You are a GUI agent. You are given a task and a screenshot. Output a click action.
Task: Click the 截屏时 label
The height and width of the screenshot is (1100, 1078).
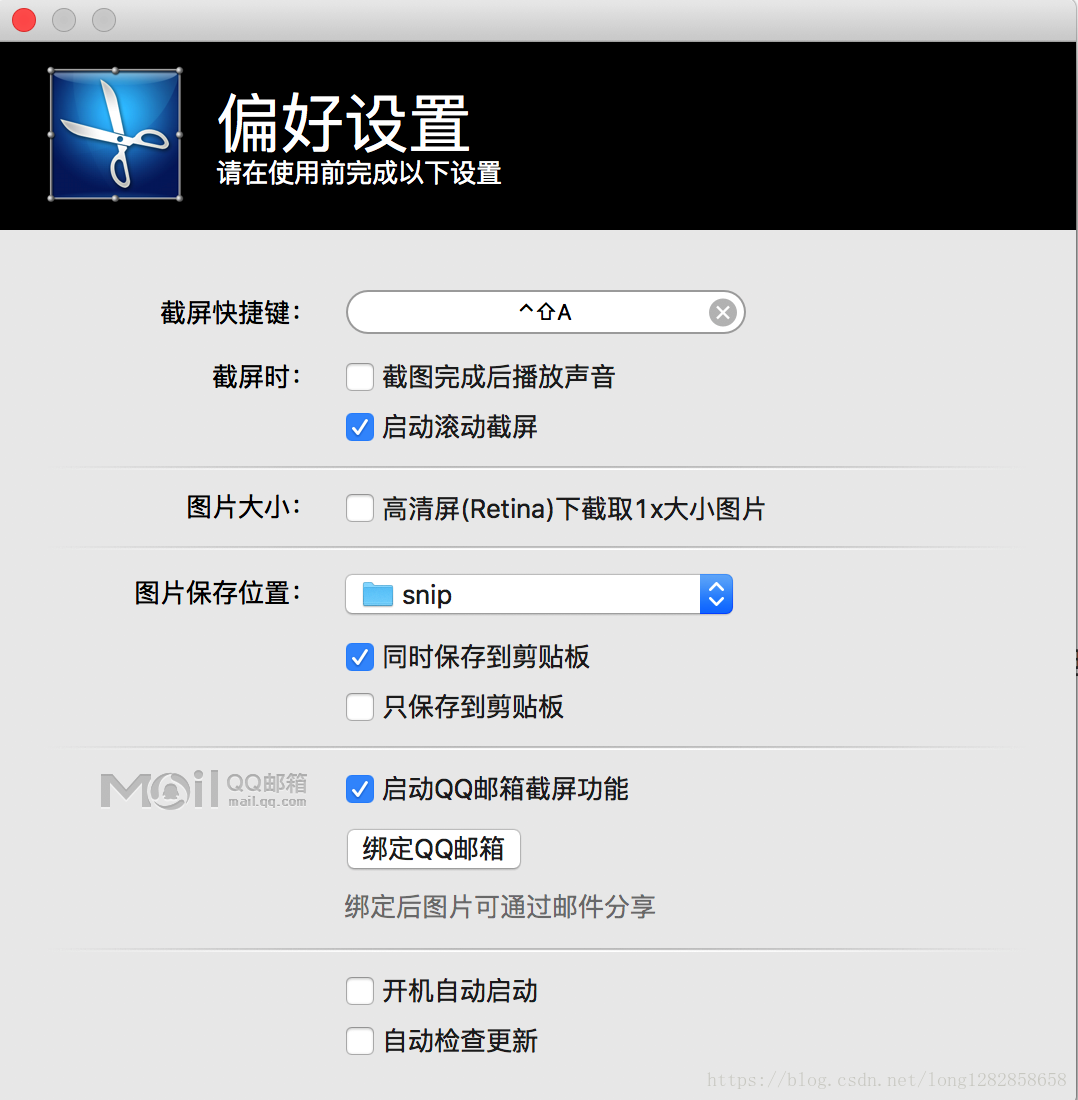[257, 377]
